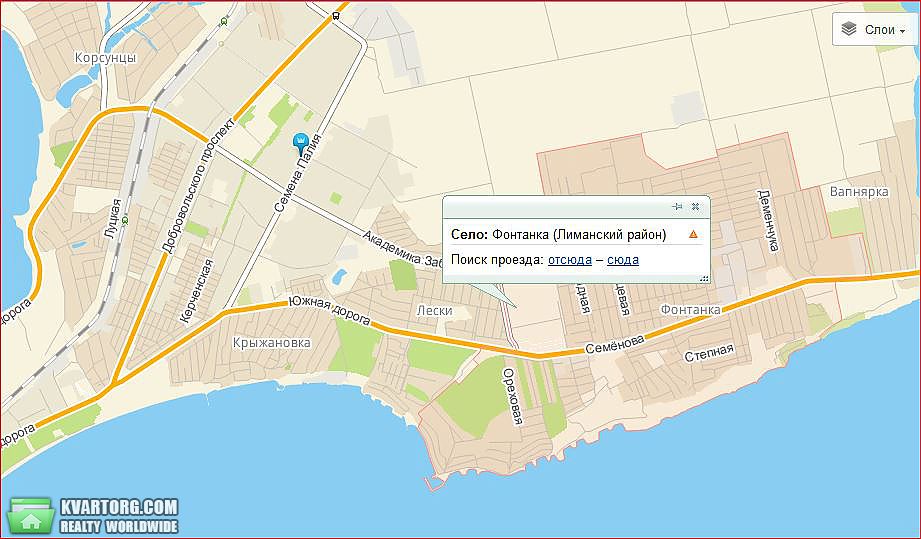Close the Фонтанка info popup
The width and height of the screenshot is (921, 539).
(x=695, y=207)
